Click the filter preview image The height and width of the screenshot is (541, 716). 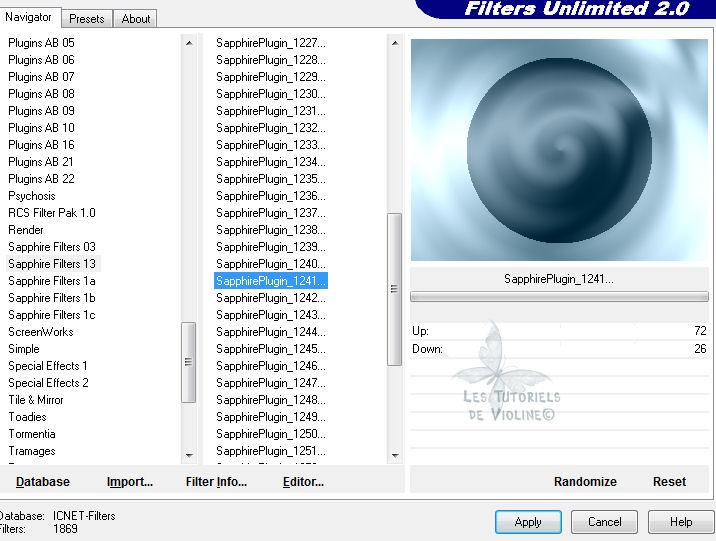tap(559, 150)
